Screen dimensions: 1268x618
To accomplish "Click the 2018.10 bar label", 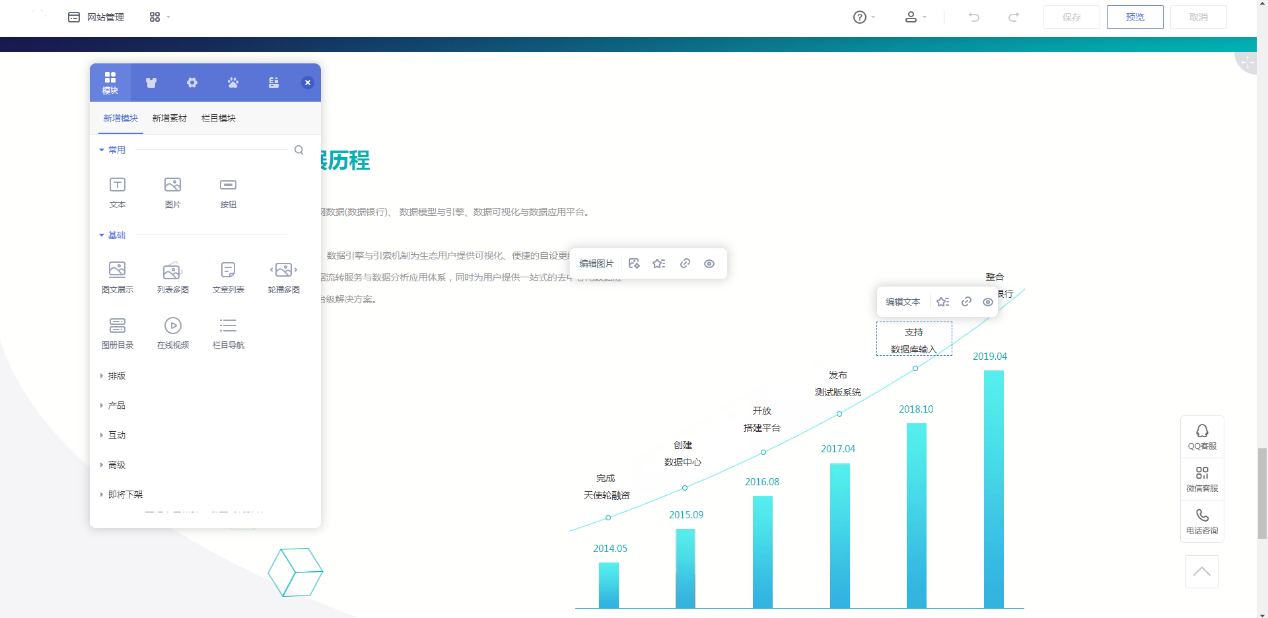I will (916, 409).
